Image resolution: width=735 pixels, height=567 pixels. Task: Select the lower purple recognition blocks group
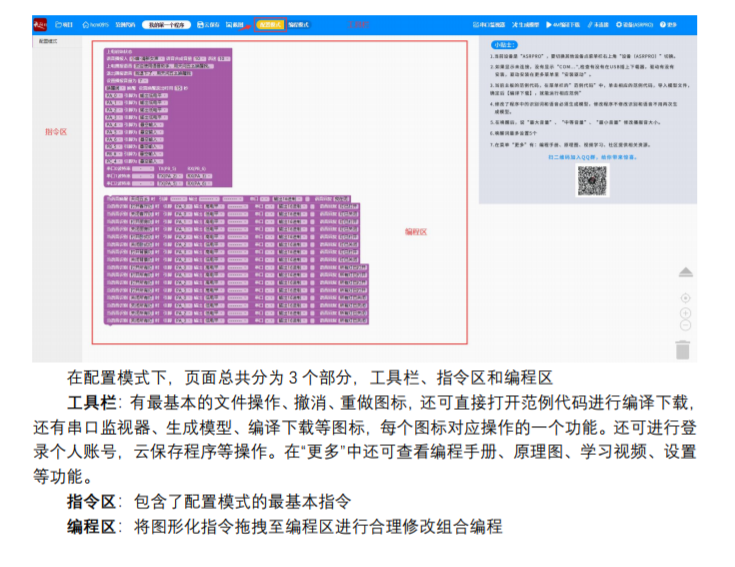[236, 260]
